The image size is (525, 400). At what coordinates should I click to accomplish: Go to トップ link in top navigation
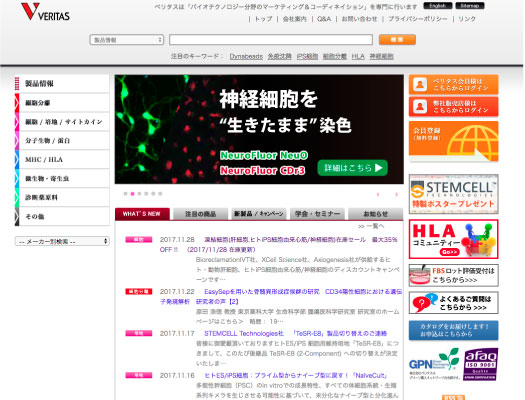point(263,19)
